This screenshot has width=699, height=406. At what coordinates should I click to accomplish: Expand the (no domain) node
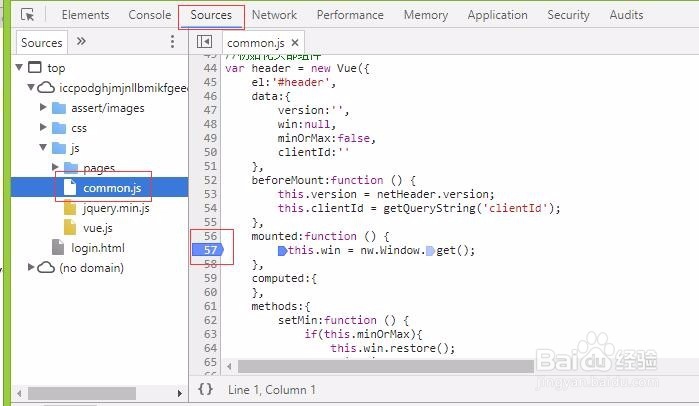click(31, 267)
